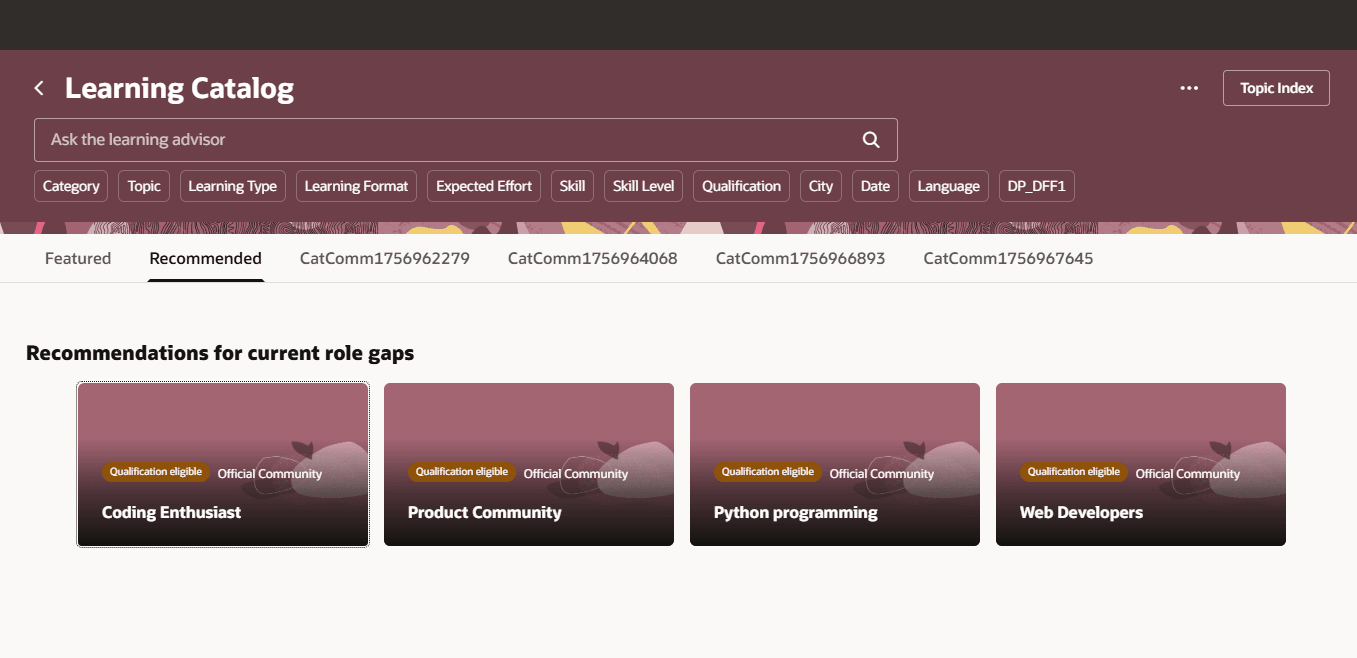Open the Topic Index
Image resolution: width=1357 pixels, height=658 pixels.
1275,88
